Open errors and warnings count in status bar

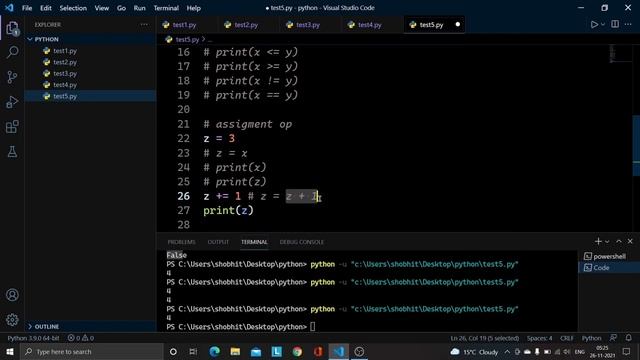81,338
